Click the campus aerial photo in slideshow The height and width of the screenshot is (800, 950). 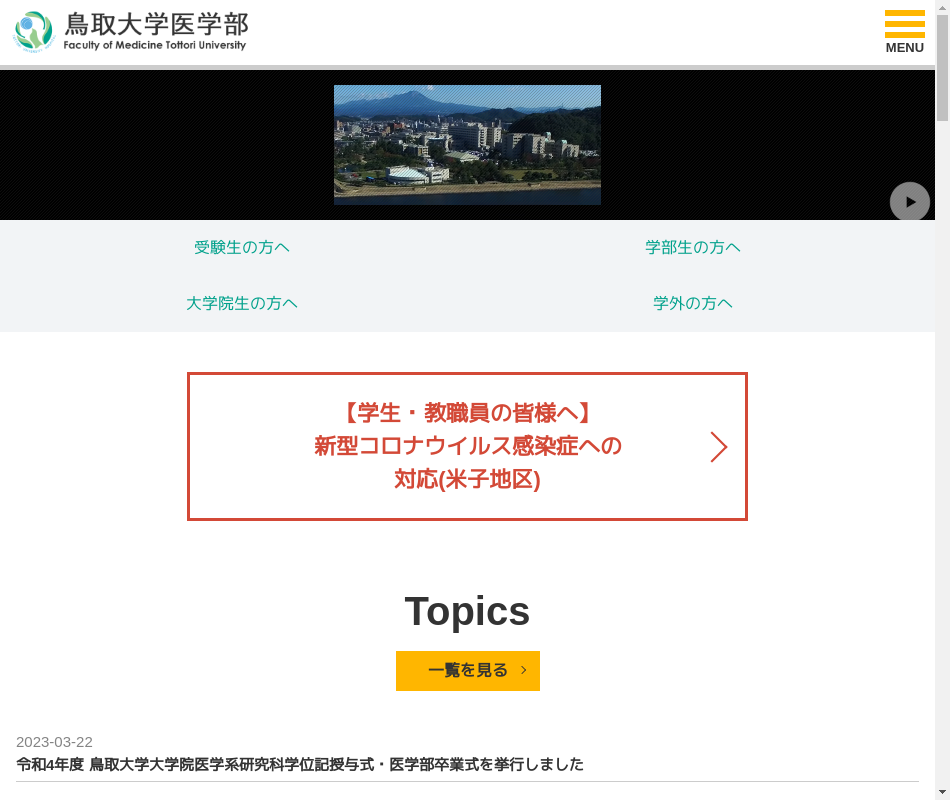click(467, 145)
